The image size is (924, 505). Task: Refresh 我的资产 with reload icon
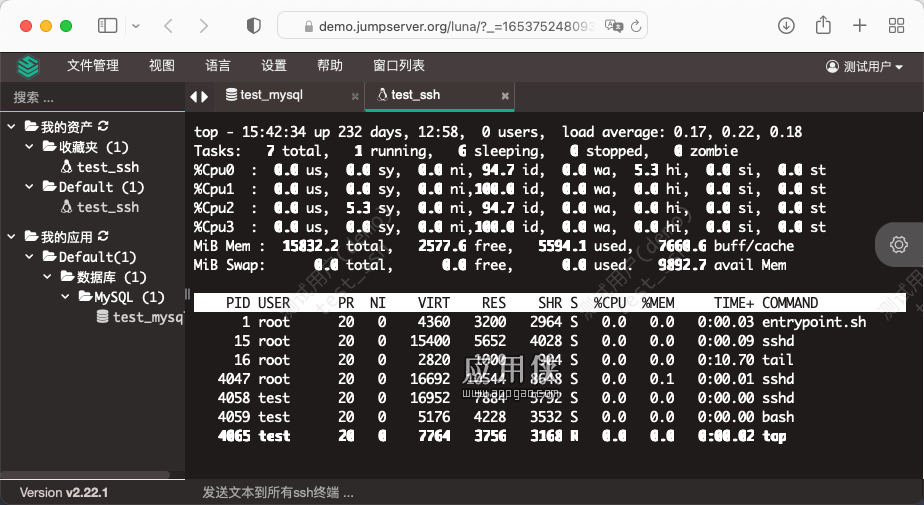[103, 126]
